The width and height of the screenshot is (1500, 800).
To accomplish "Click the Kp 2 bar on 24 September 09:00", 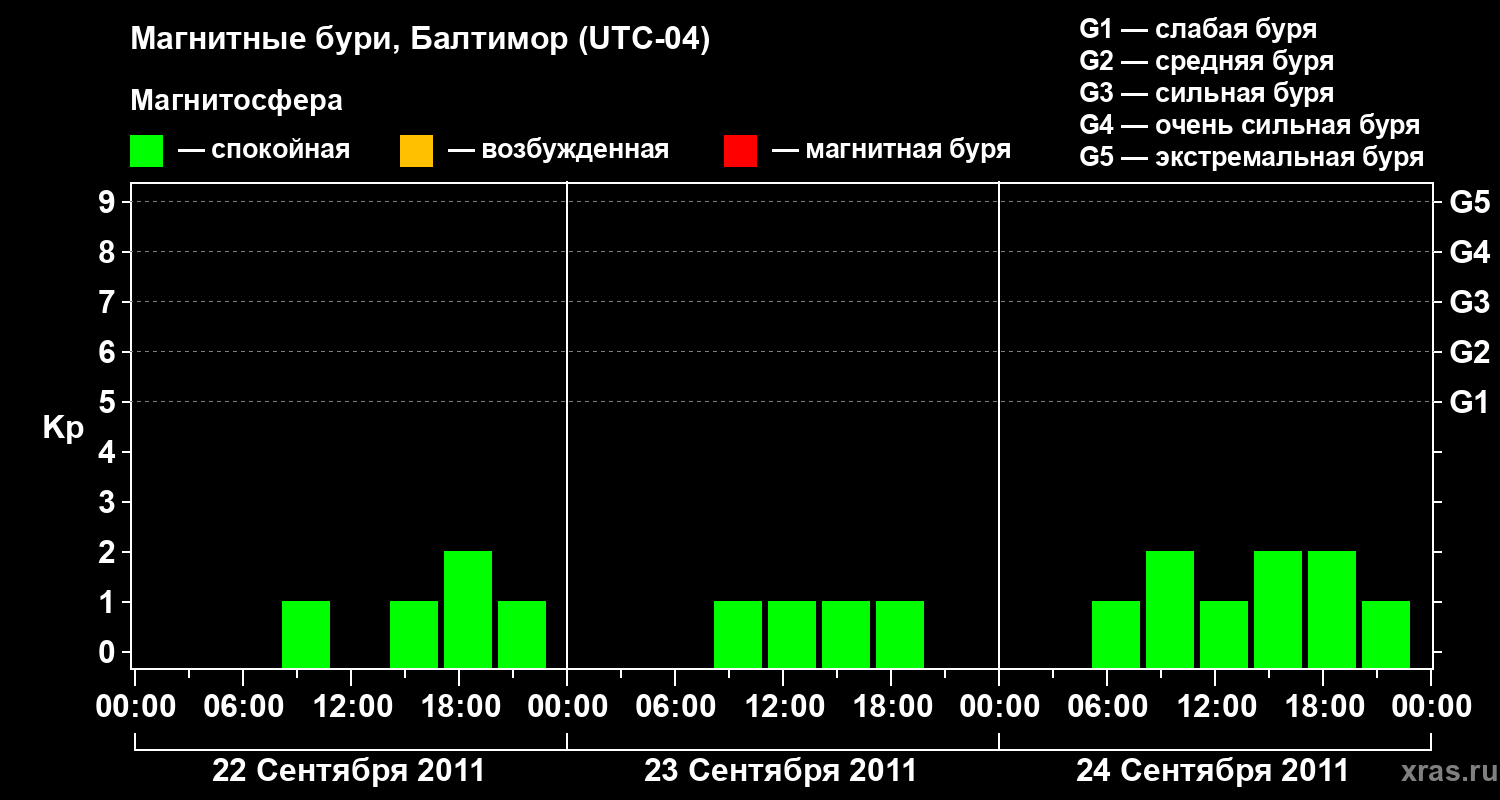I will [x=1170, y=609].
